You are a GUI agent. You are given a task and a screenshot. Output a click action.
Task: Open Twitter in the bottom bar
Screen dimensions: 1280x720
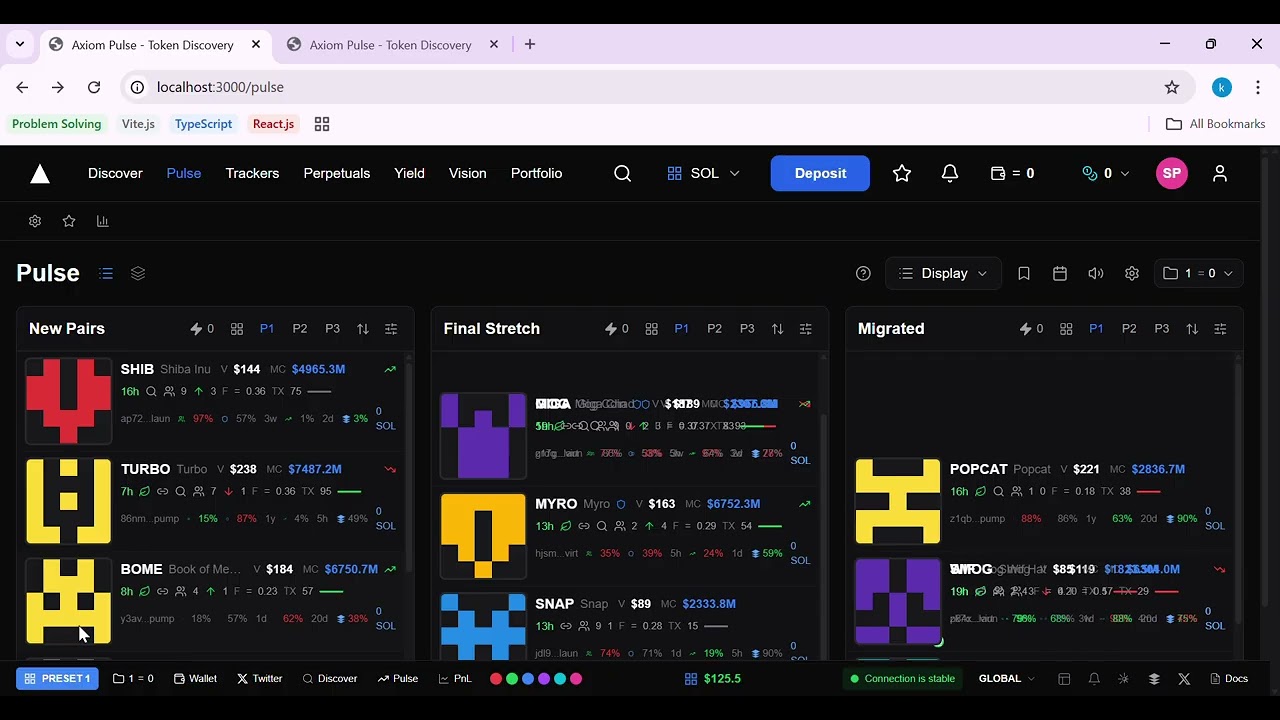pyautogui.click(x=260, y=679)
